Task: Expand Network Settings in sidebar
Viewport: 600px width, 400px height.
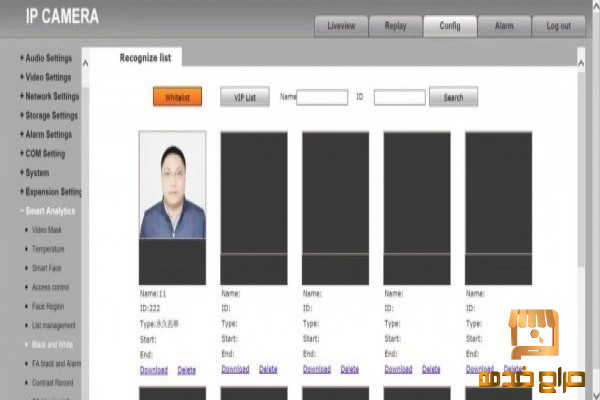Action: point(49,96)
